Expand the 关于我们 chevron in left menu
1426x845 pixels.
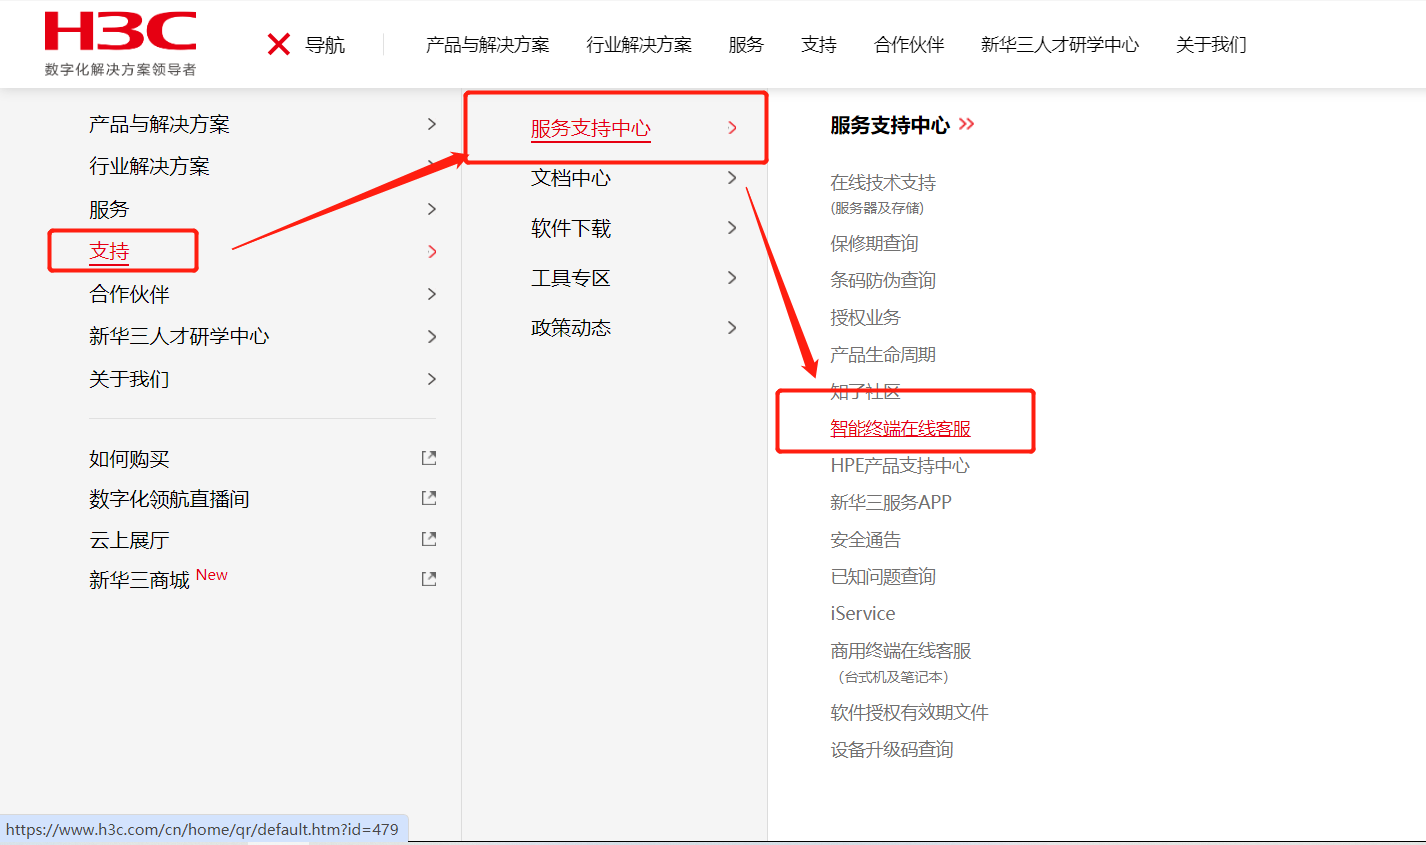(x=432, y=379)
